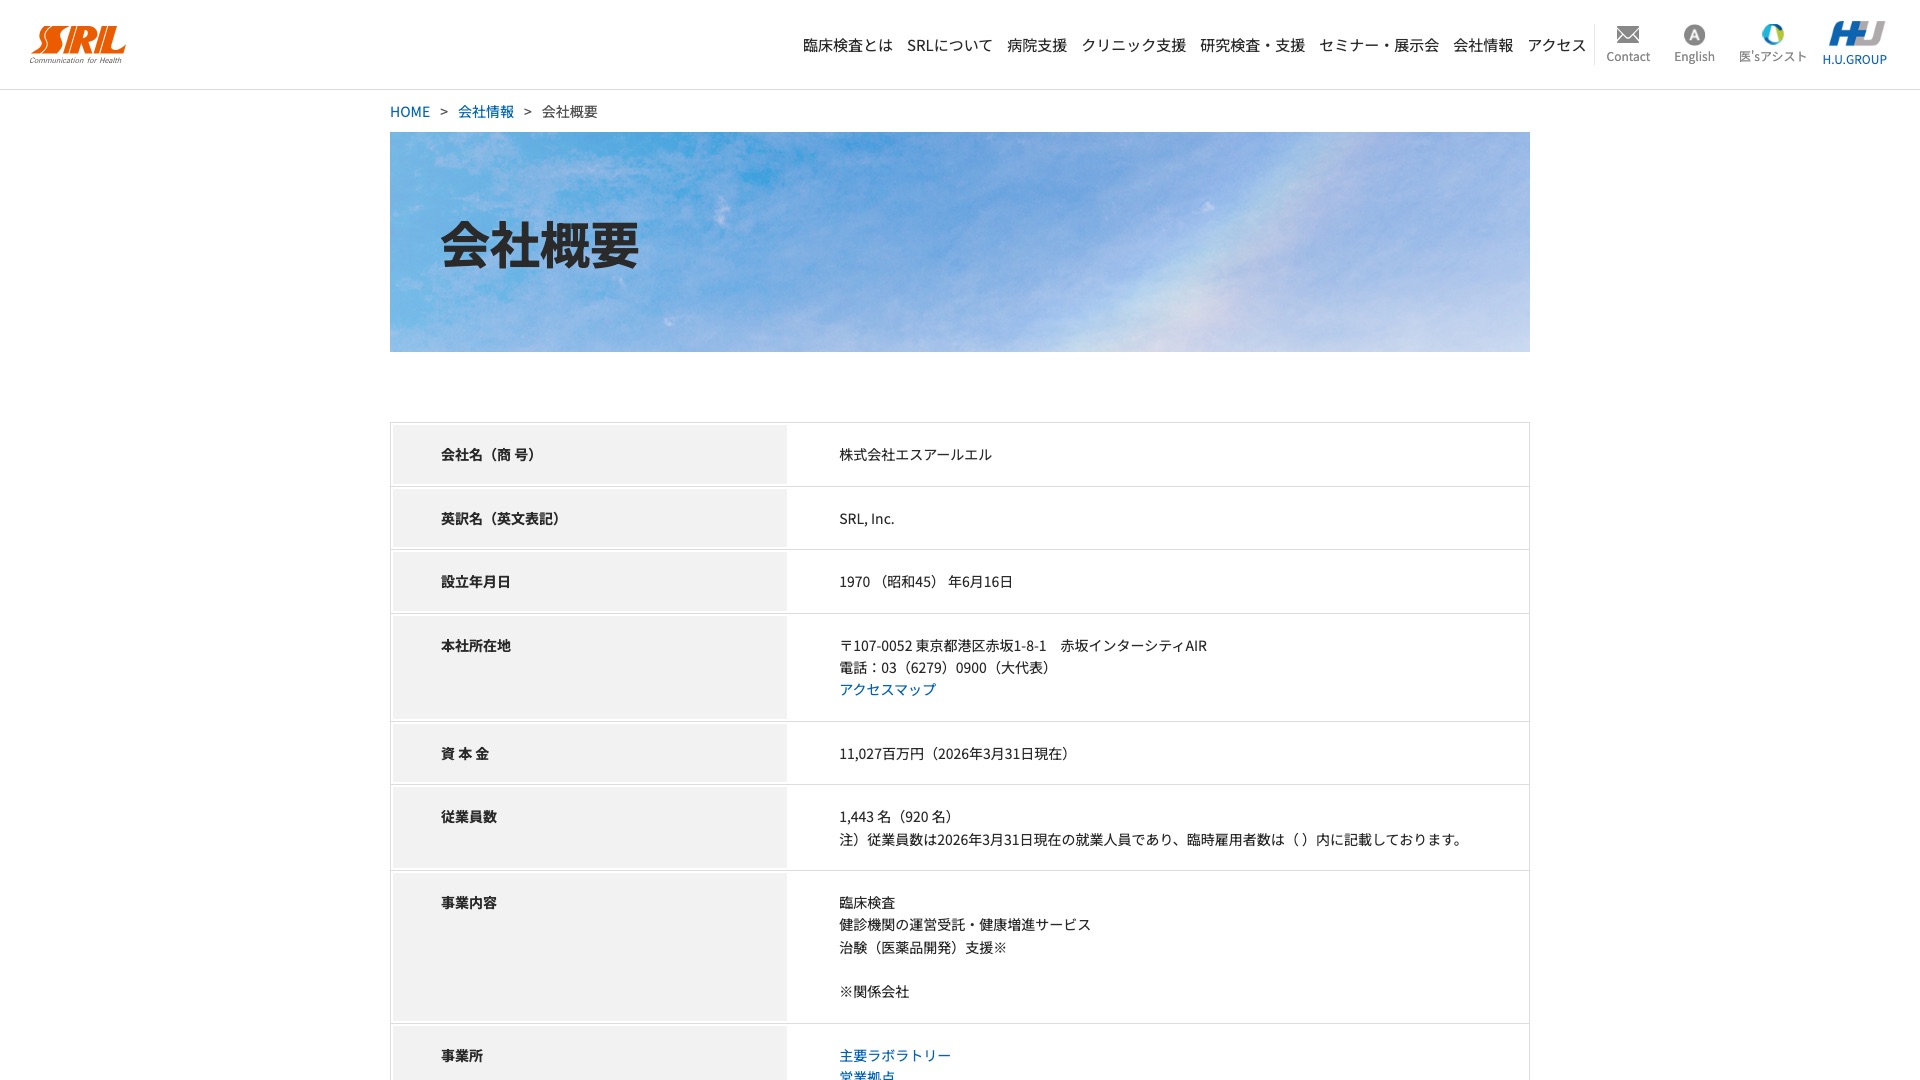Screen dimensions: 1920x1080
Task: Select the 健診機関の運営受託・健康増進サービス line
Action: pos(965,924)
